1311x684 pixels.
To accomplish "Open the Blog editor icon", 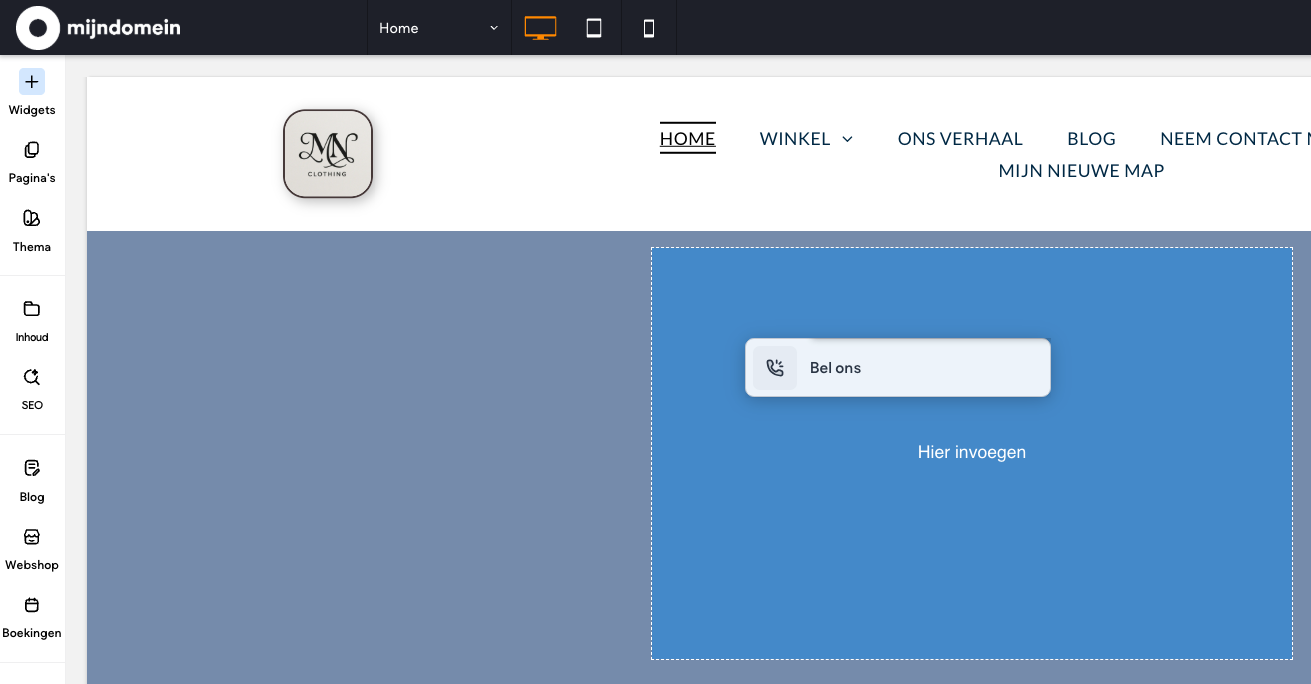I will 32,468.
